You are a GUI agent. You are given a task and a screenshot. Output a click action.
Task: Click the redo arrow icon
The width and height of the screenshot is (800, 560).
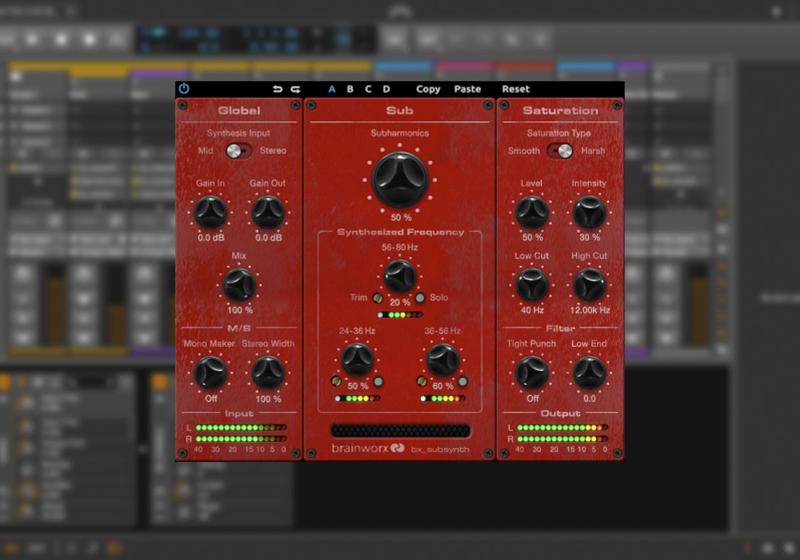pos(295,89)
